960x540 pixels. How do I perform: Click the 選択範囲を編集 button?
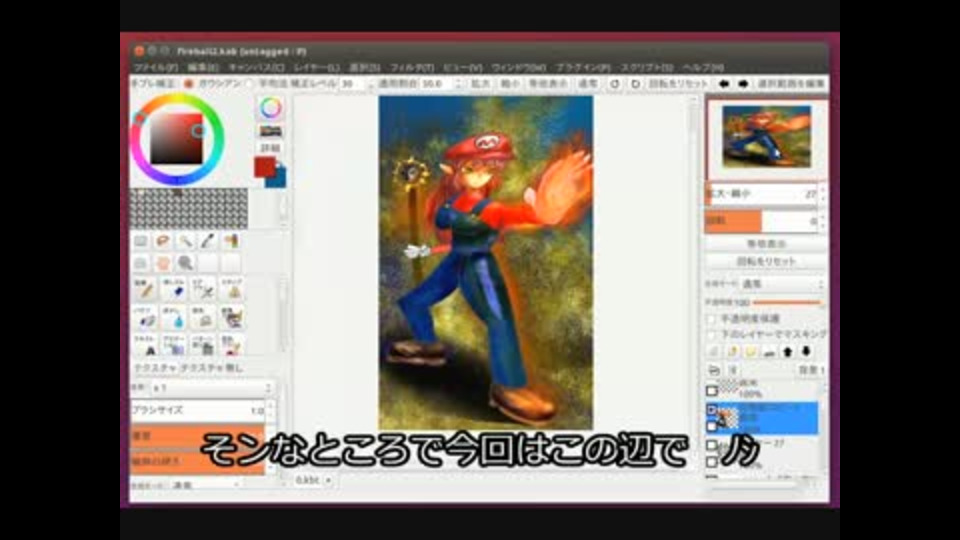[791, 84]
